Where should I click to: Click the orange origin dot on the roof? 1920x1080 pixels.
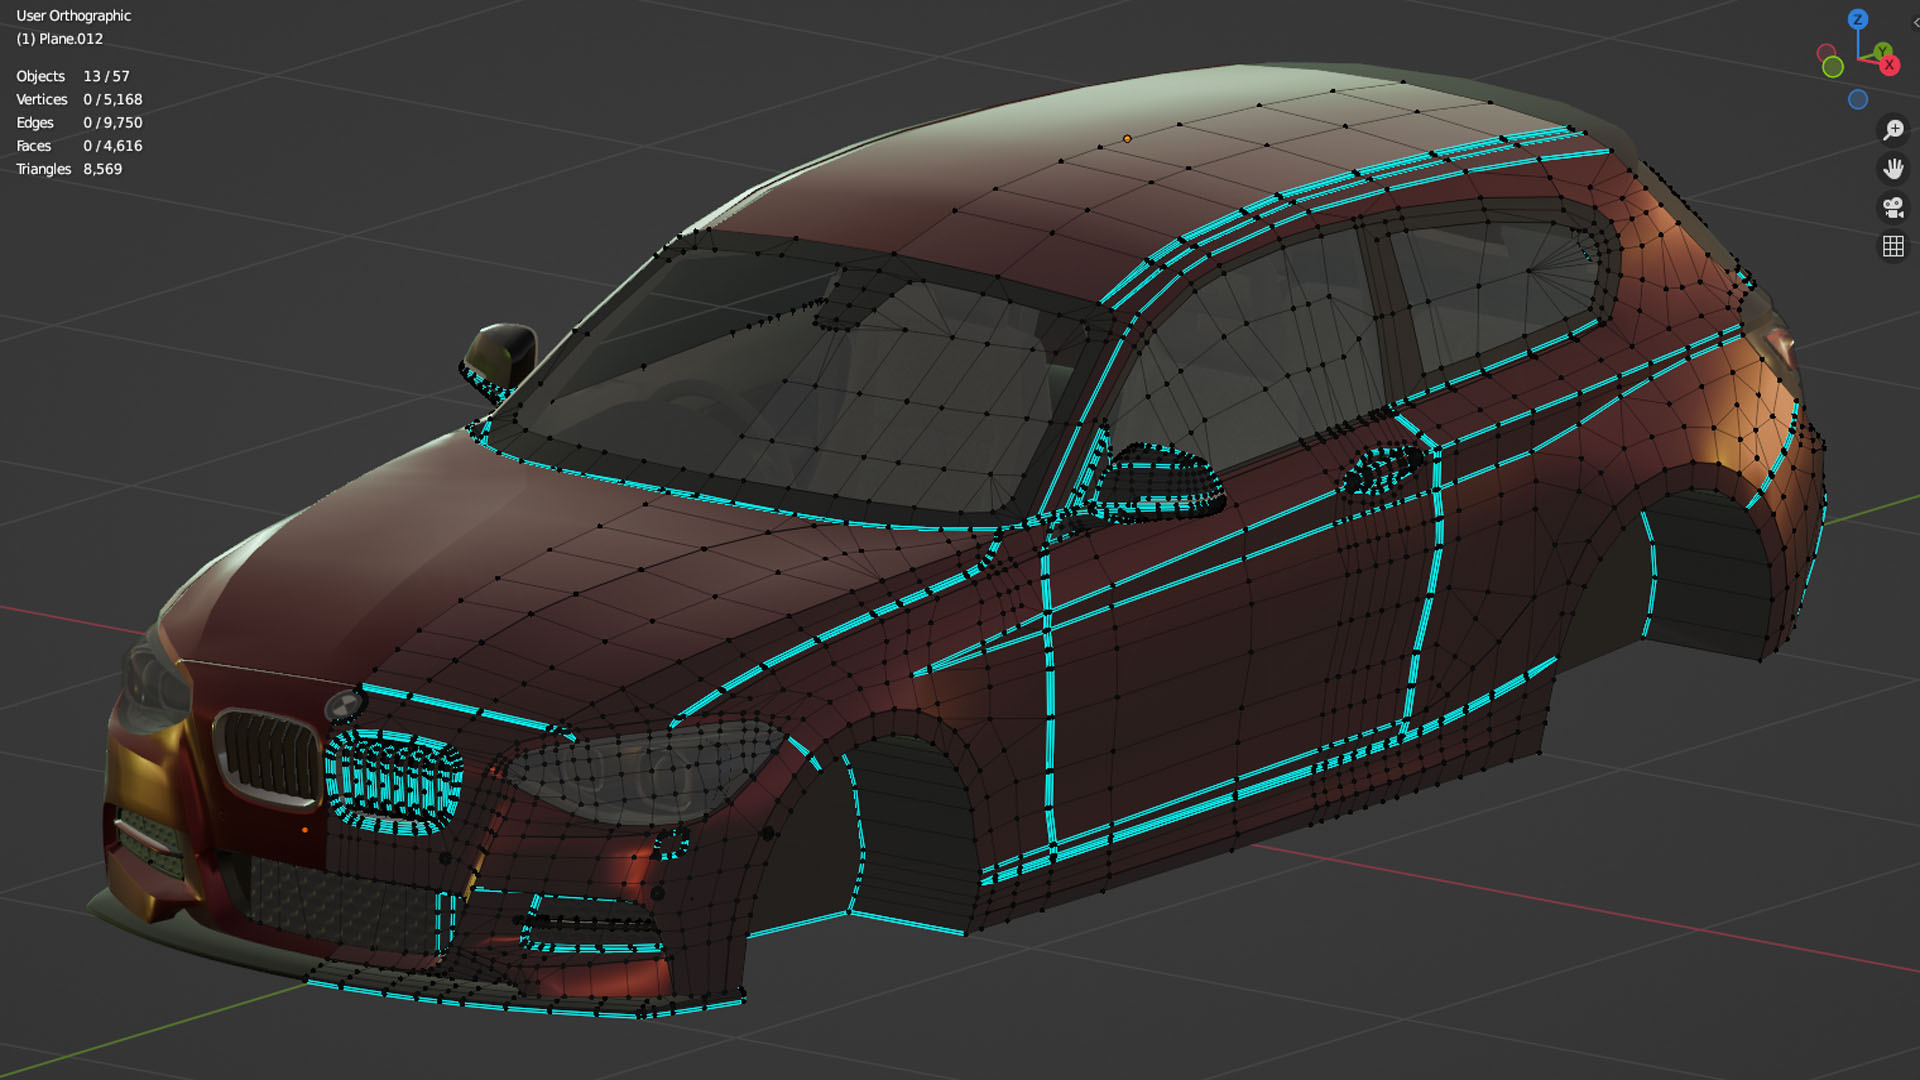[1127, 139]
